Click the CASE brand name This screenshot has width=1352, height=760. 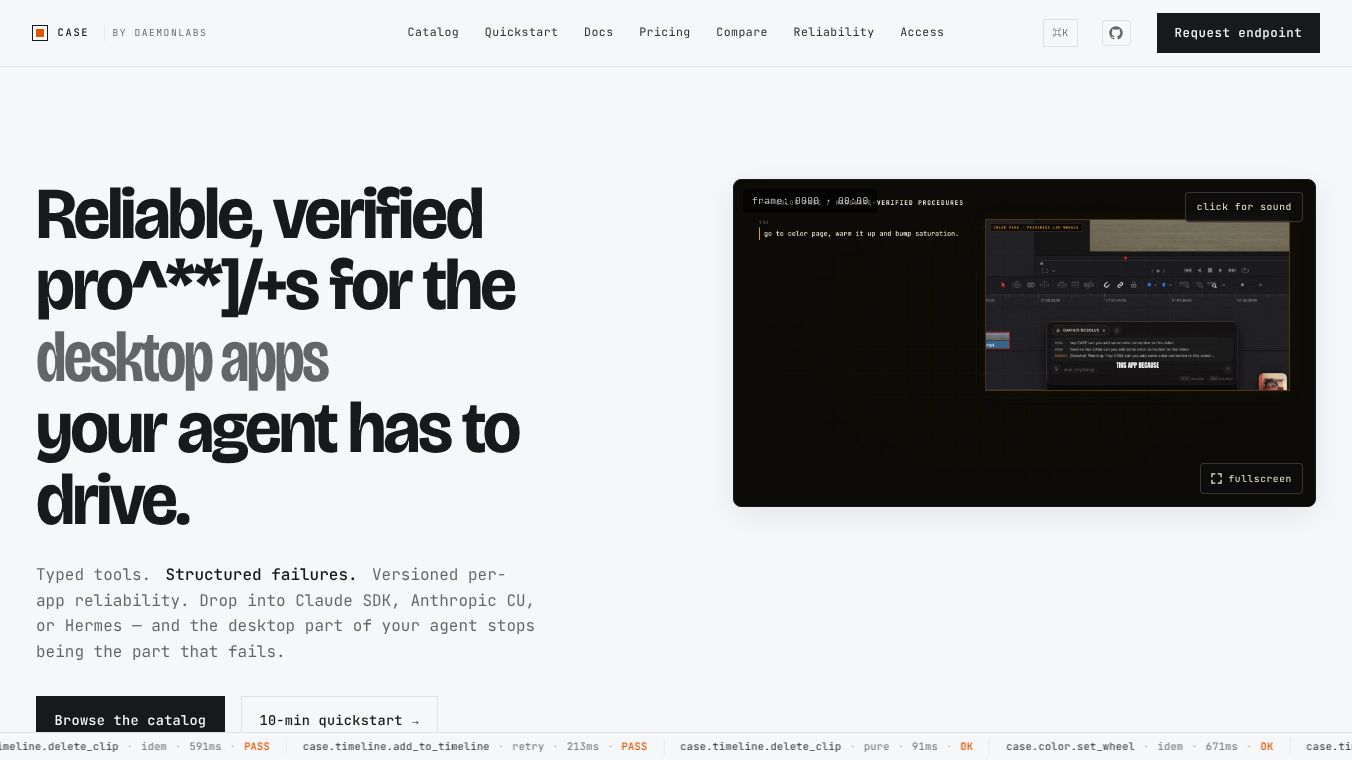click(73, 33)
